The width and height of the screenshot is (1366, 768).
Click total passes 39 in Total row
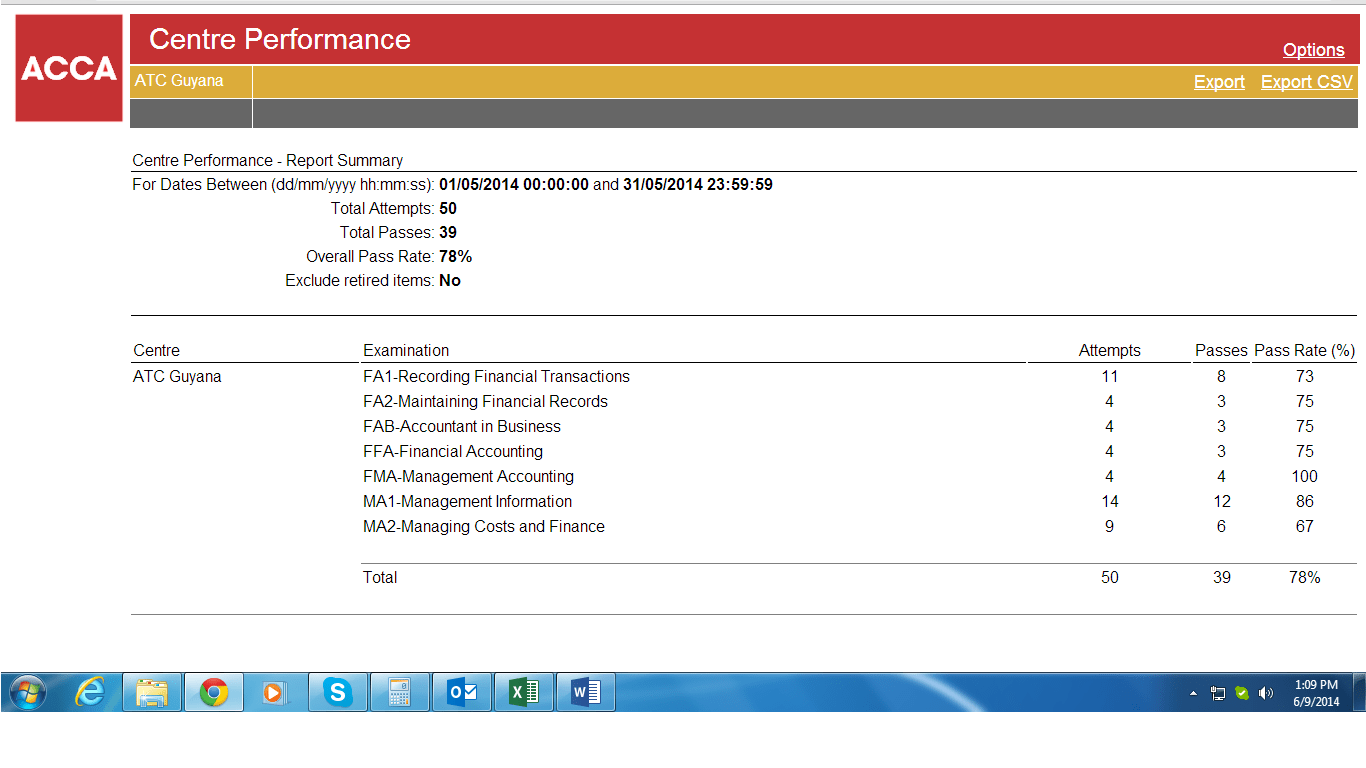click(x=1222, y=578)
